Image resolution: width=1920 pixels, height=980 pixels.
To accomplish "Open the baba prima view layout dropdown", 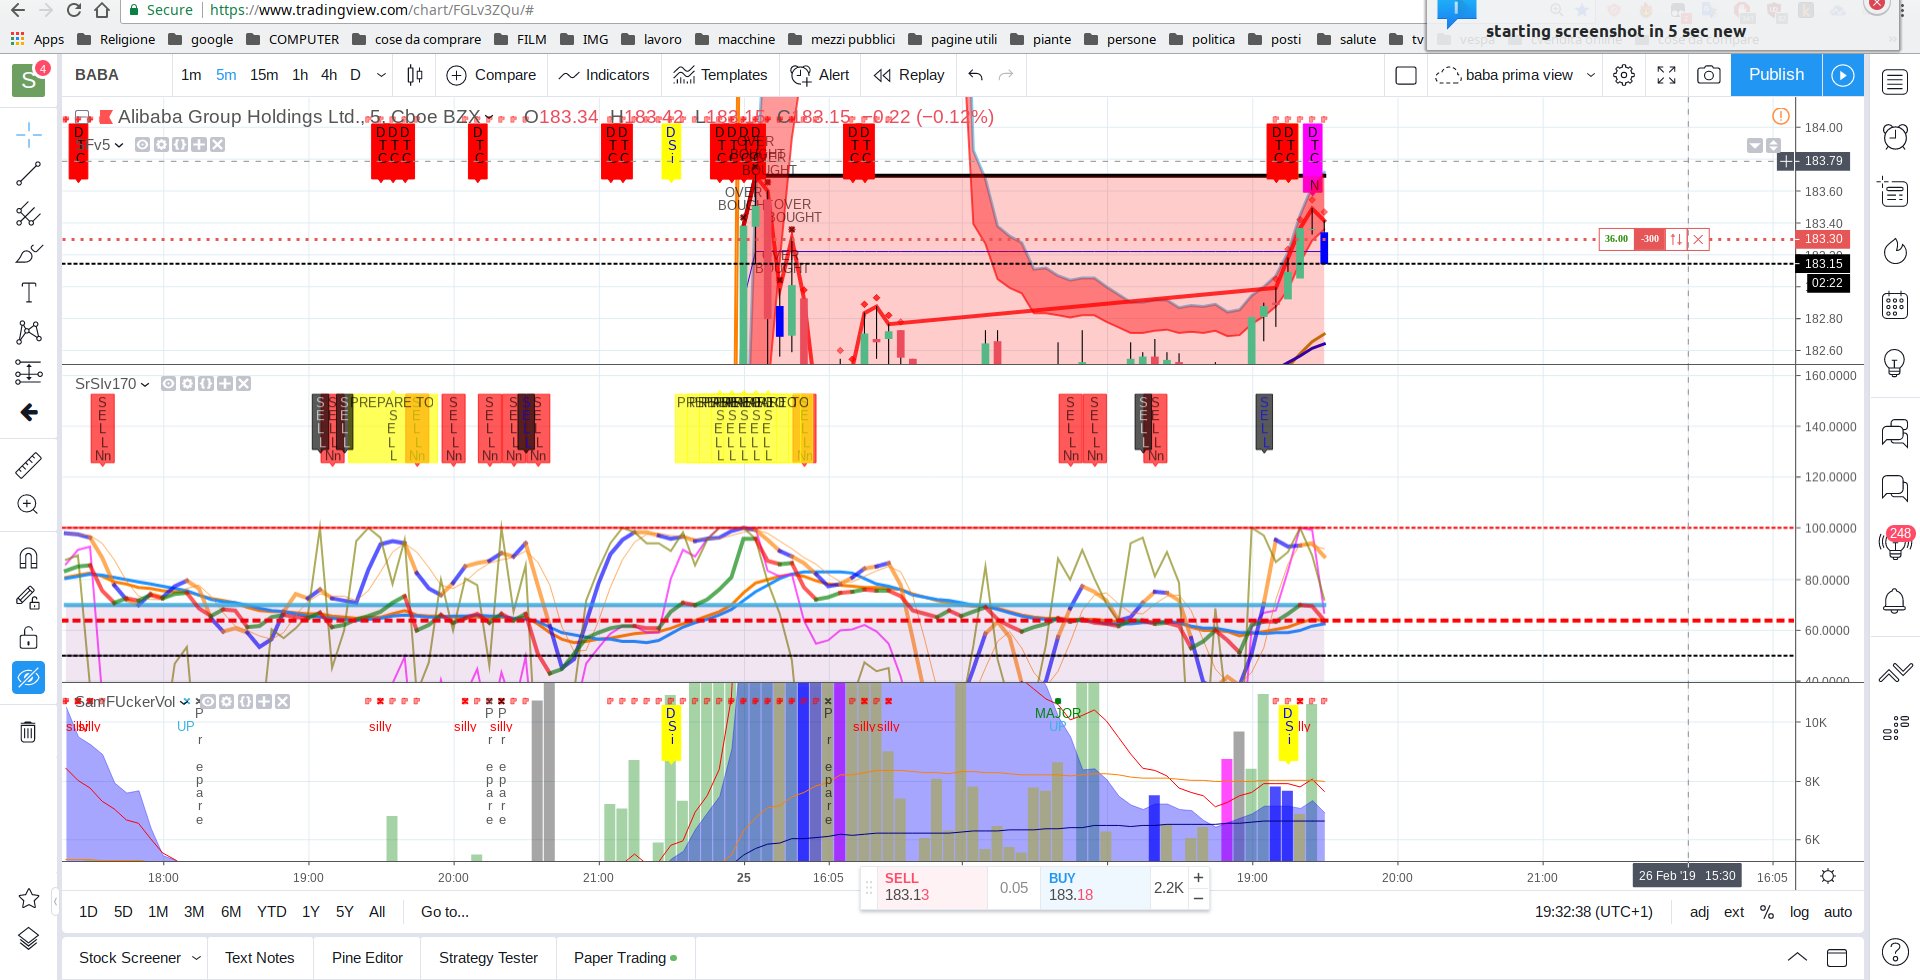I will (x=1591, y=75).
